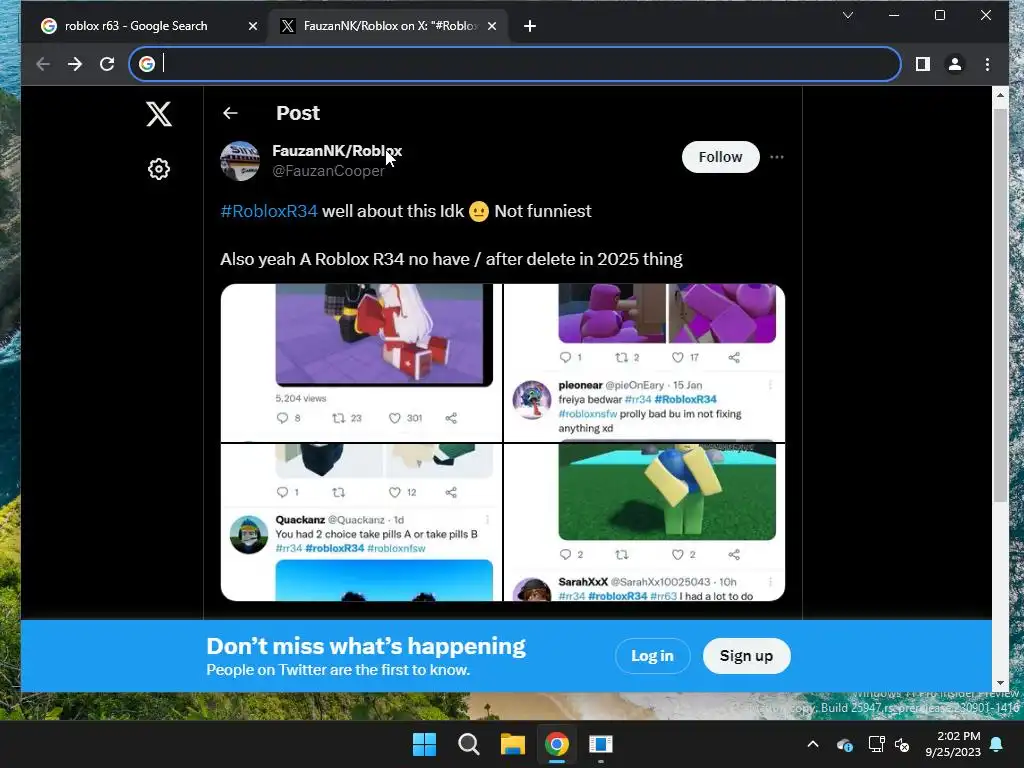This screenshot has width=1024, height=768.
Task: Select the FauzanNK/Roblox on X tab
Action: 389,26
